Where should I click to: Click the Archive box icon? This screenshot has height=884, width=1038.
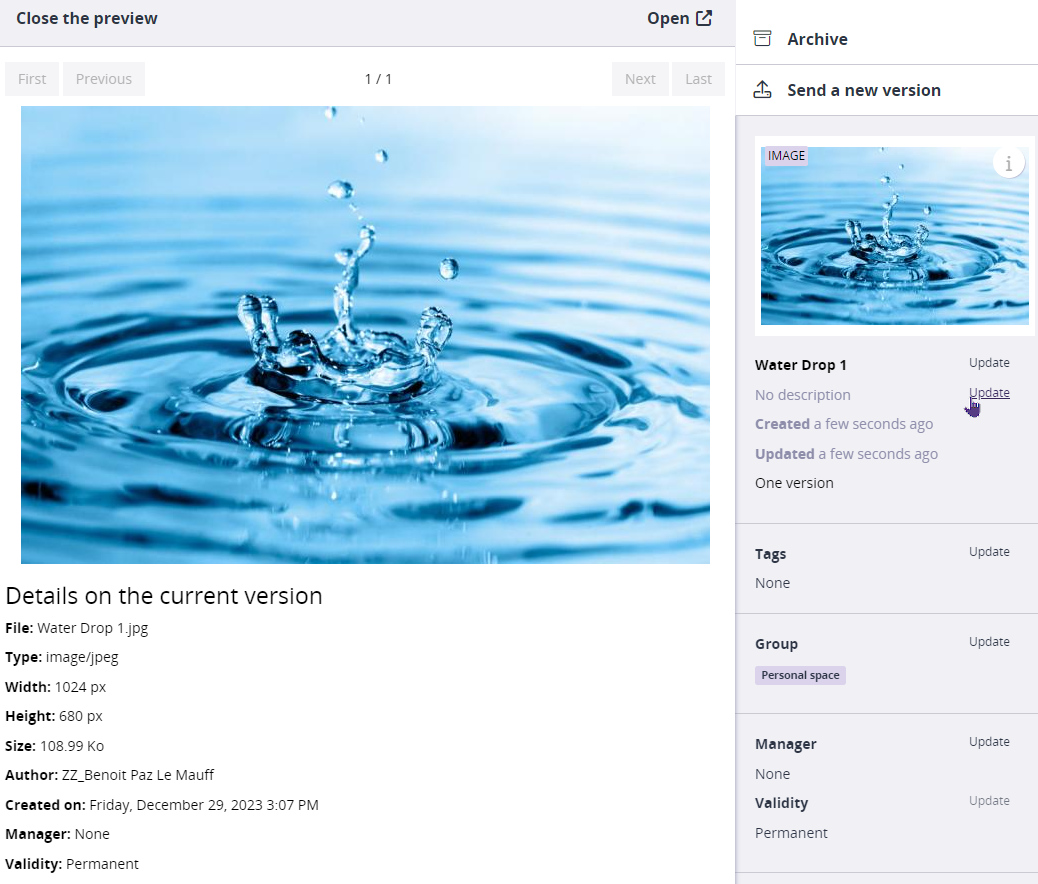762,39
